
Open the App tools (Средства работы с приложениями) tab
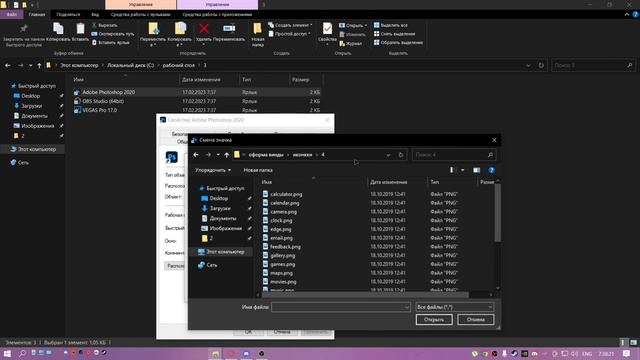pos(217,14)
